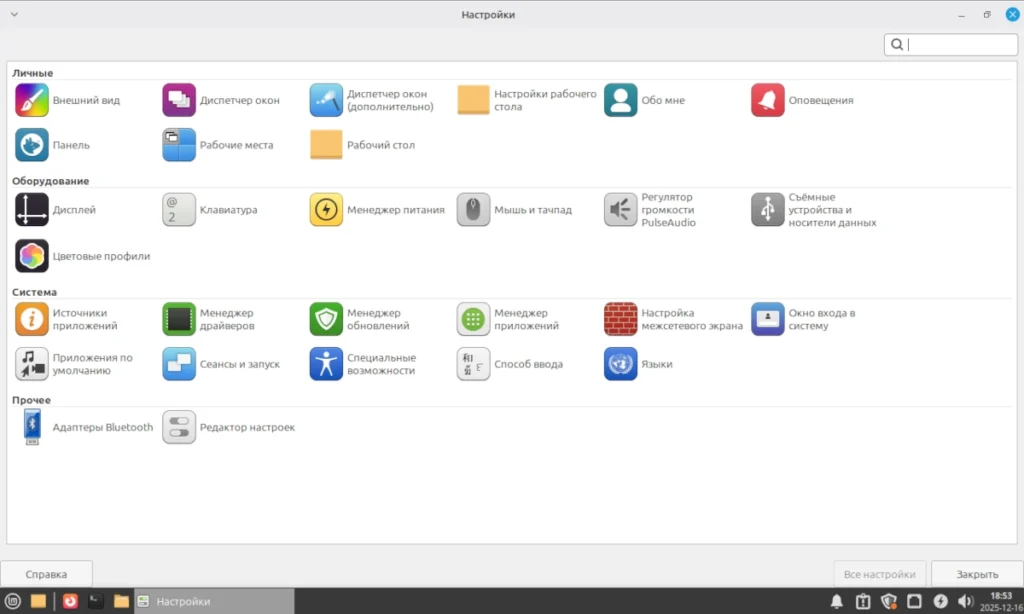Open Редактор настроек settings editor
The width and height of the screenshot is (1024, 614).
[x=229, y=427]
